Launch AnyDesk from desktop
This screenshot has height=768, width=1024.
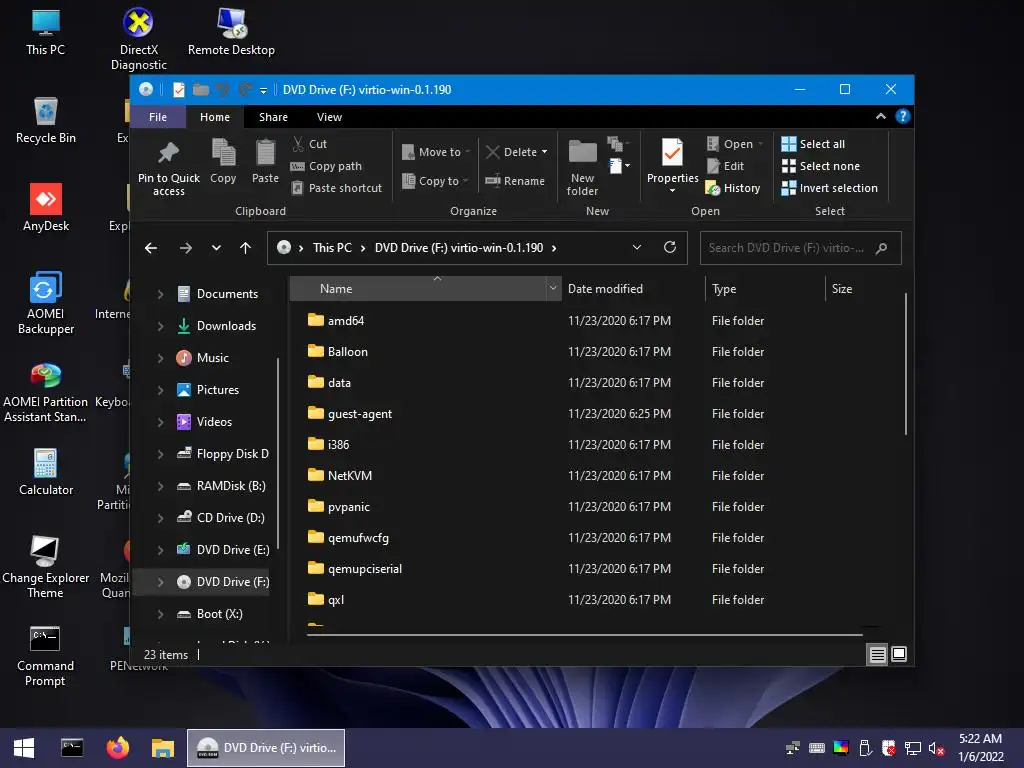[x=46, y=208]
